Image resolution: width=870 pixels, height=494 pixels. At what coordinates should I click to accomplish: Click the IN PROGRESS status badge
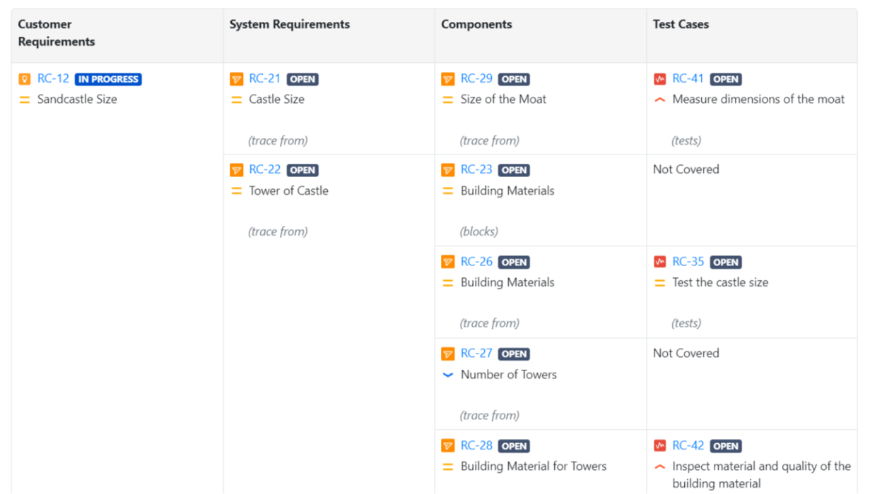108,79
